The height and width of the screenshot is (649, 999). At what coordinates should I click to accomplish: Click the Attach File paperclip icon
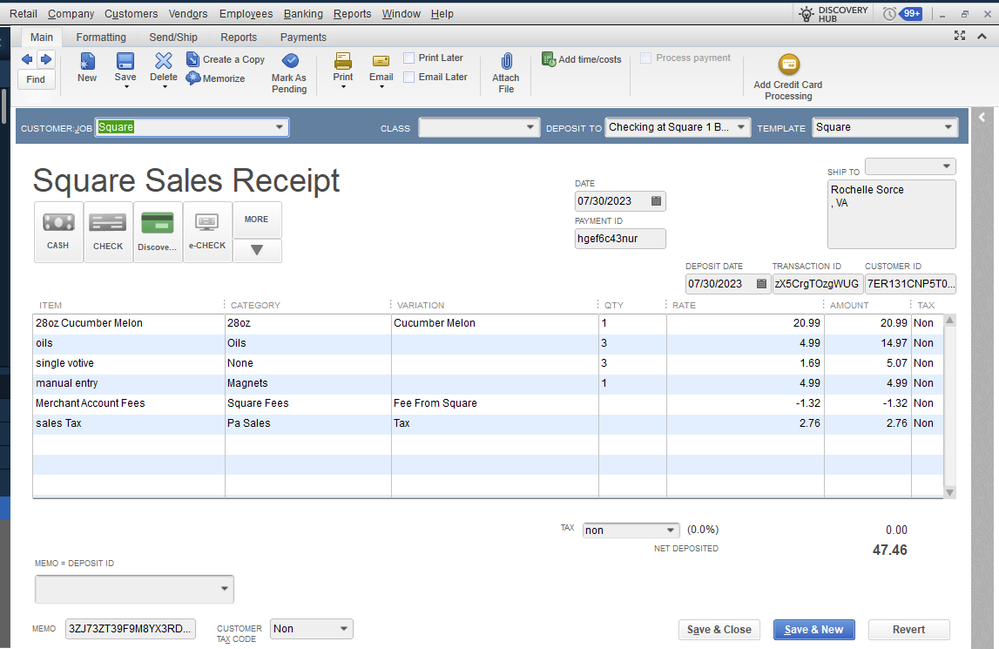coord(506,62)
